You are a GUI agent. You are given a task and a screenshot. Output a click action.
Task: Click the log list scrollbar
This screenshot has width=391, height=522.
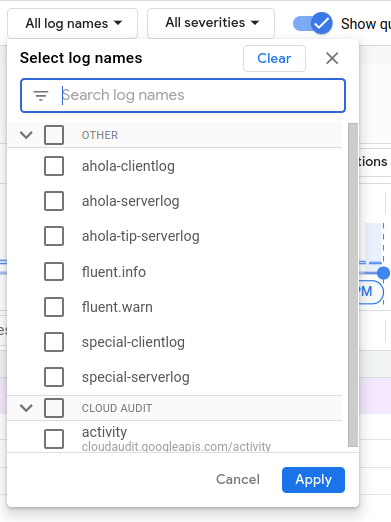(353, 285)
